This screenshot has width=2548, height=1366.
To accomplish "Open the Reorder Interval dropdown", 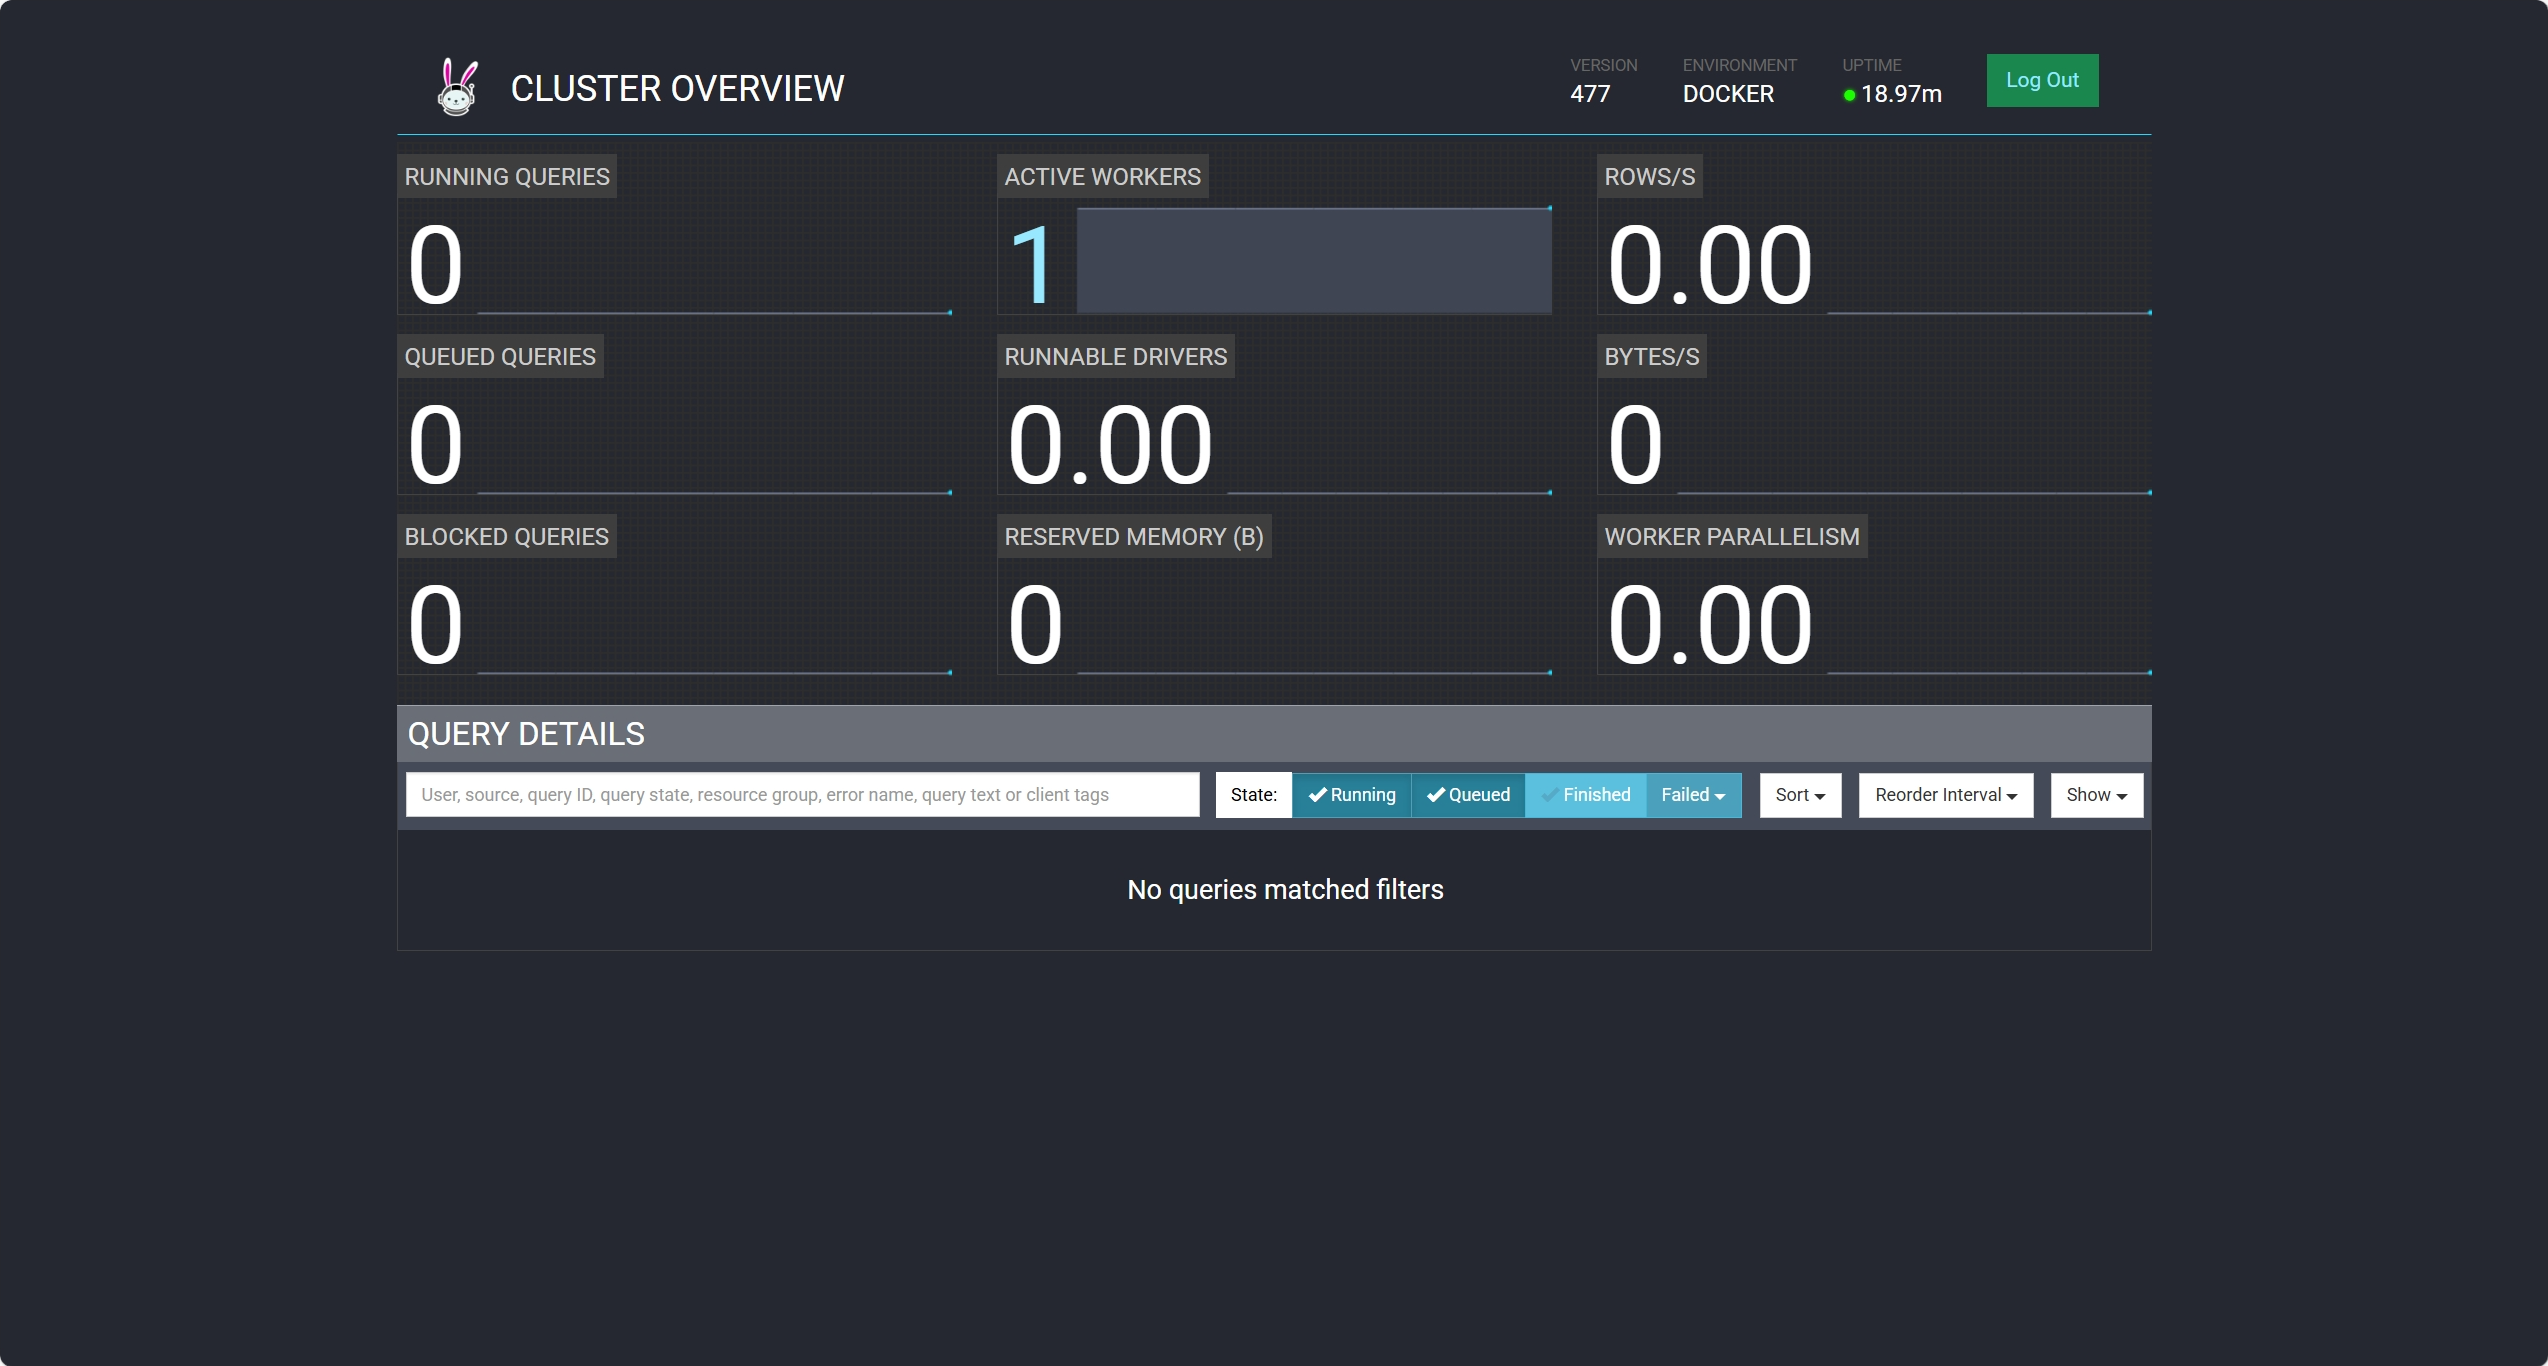I will (x=1945, y=795).
